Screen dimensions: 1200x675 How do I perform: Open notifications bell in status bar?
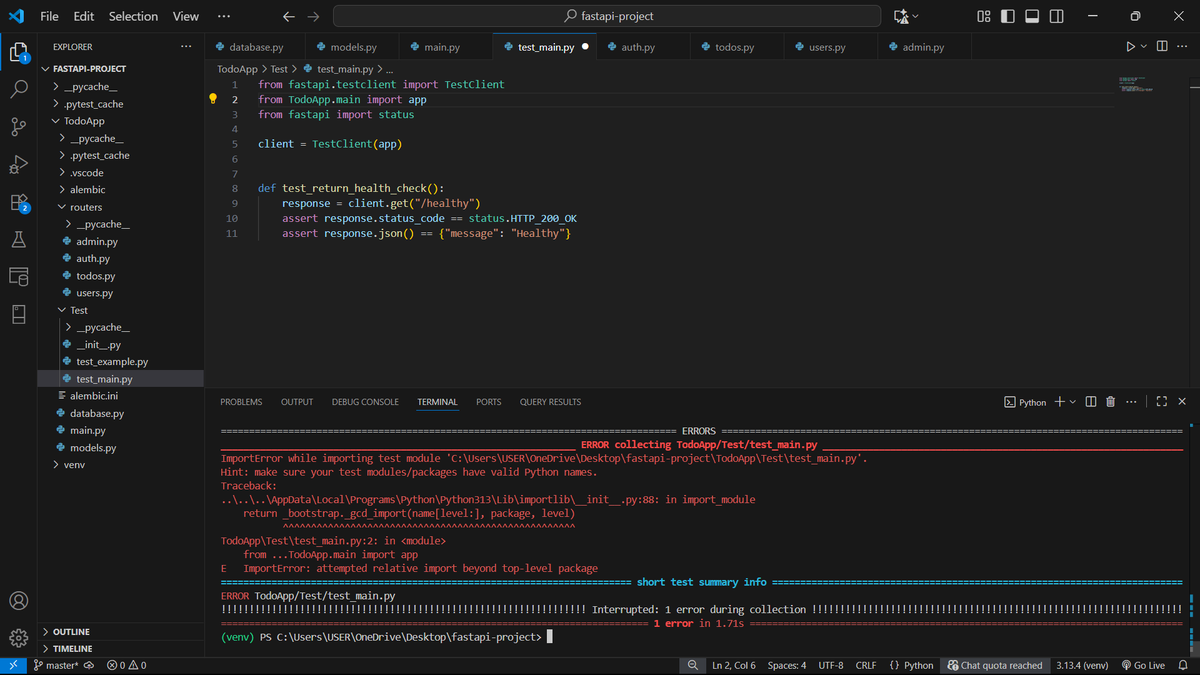[1183, 665]
